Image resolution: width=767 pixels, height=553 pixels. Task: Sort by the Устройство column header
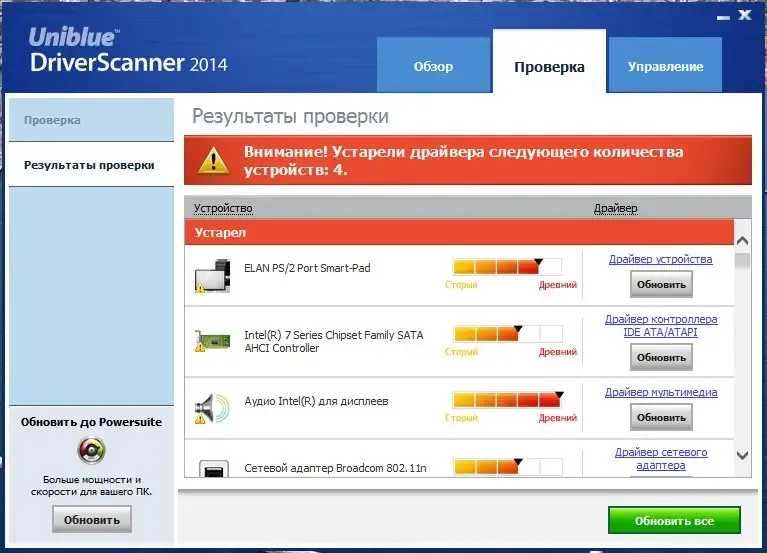[x=223, y=208]
